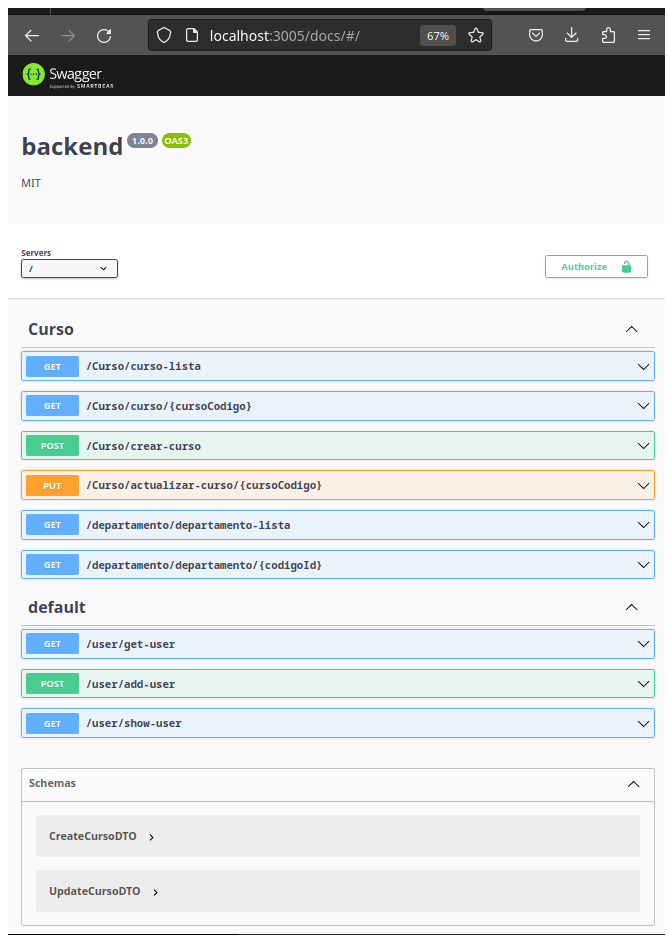Click the Pocket save icon
Image resolution: width=668 pixels, height=942 pixels.
pos(536,36)
